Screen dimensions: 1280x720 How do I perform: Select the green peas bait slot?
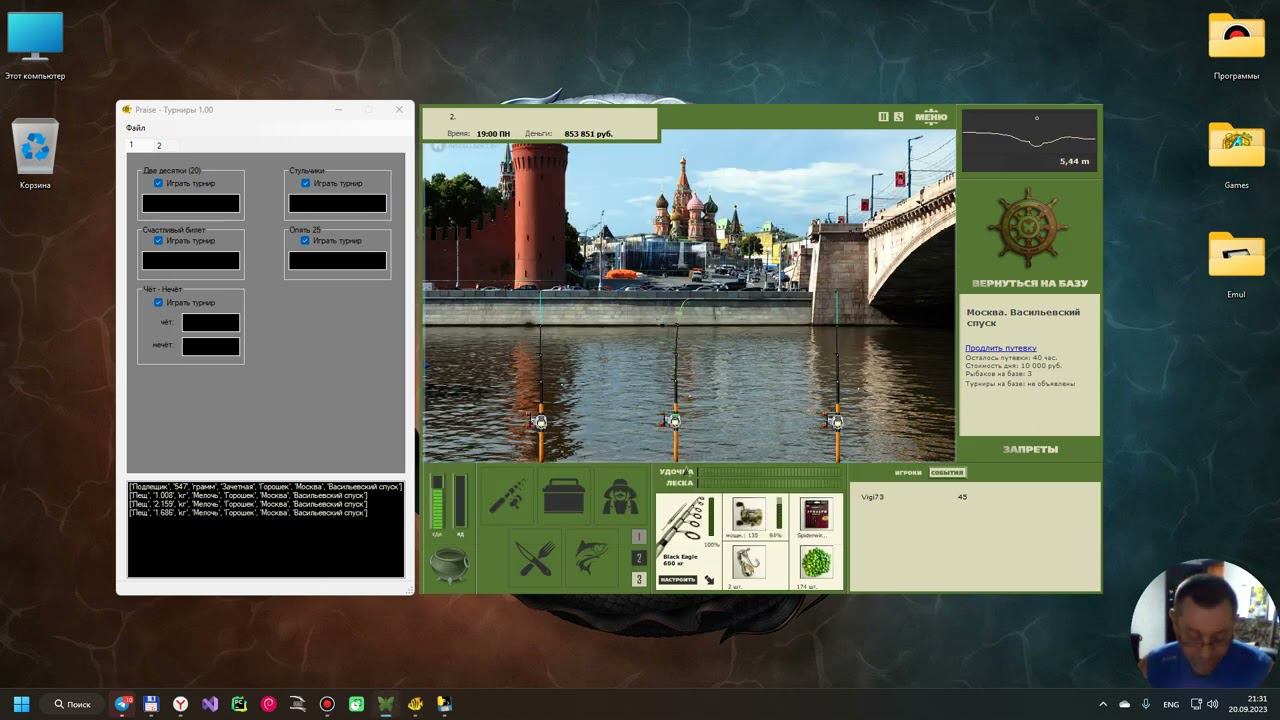(816, 561)
